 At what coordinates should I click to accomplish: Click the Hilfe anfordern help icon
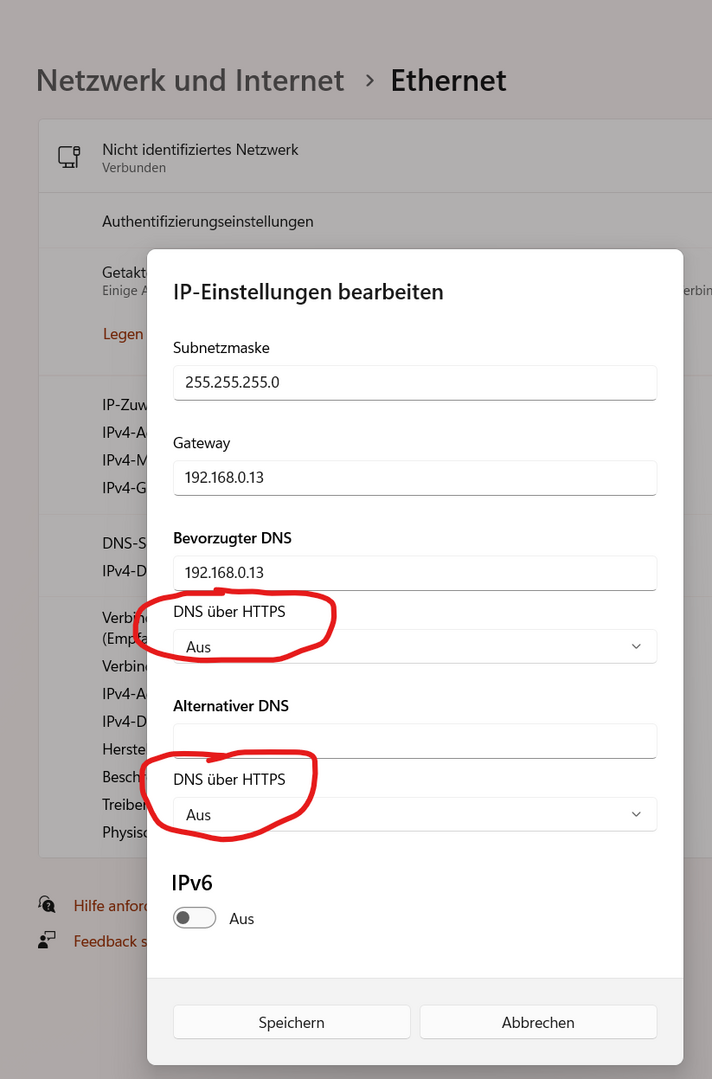[x=47, y=904]
